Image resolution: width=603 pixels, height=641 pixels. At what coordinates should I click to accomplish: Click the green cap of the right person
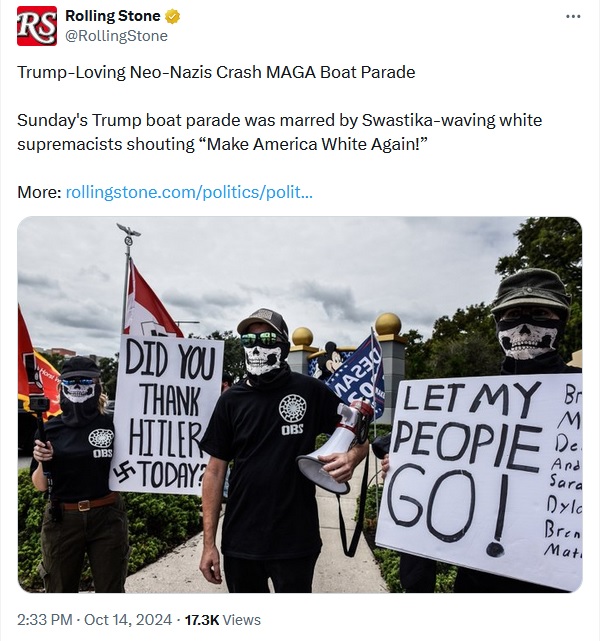pos(531,289)
